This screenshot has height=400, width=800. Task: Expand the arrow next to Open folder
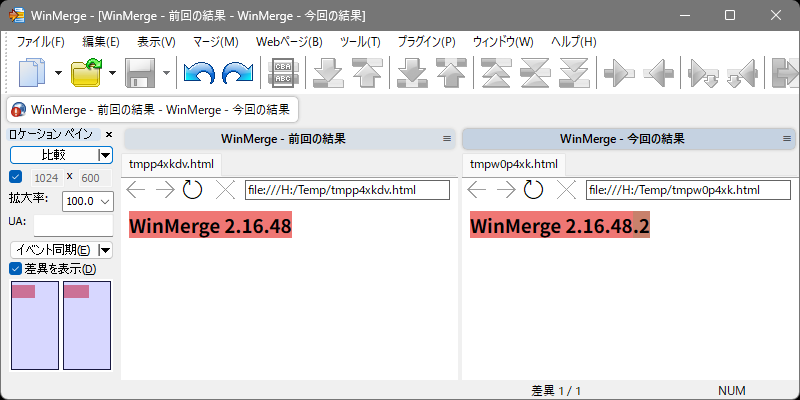tap(112, 73)
